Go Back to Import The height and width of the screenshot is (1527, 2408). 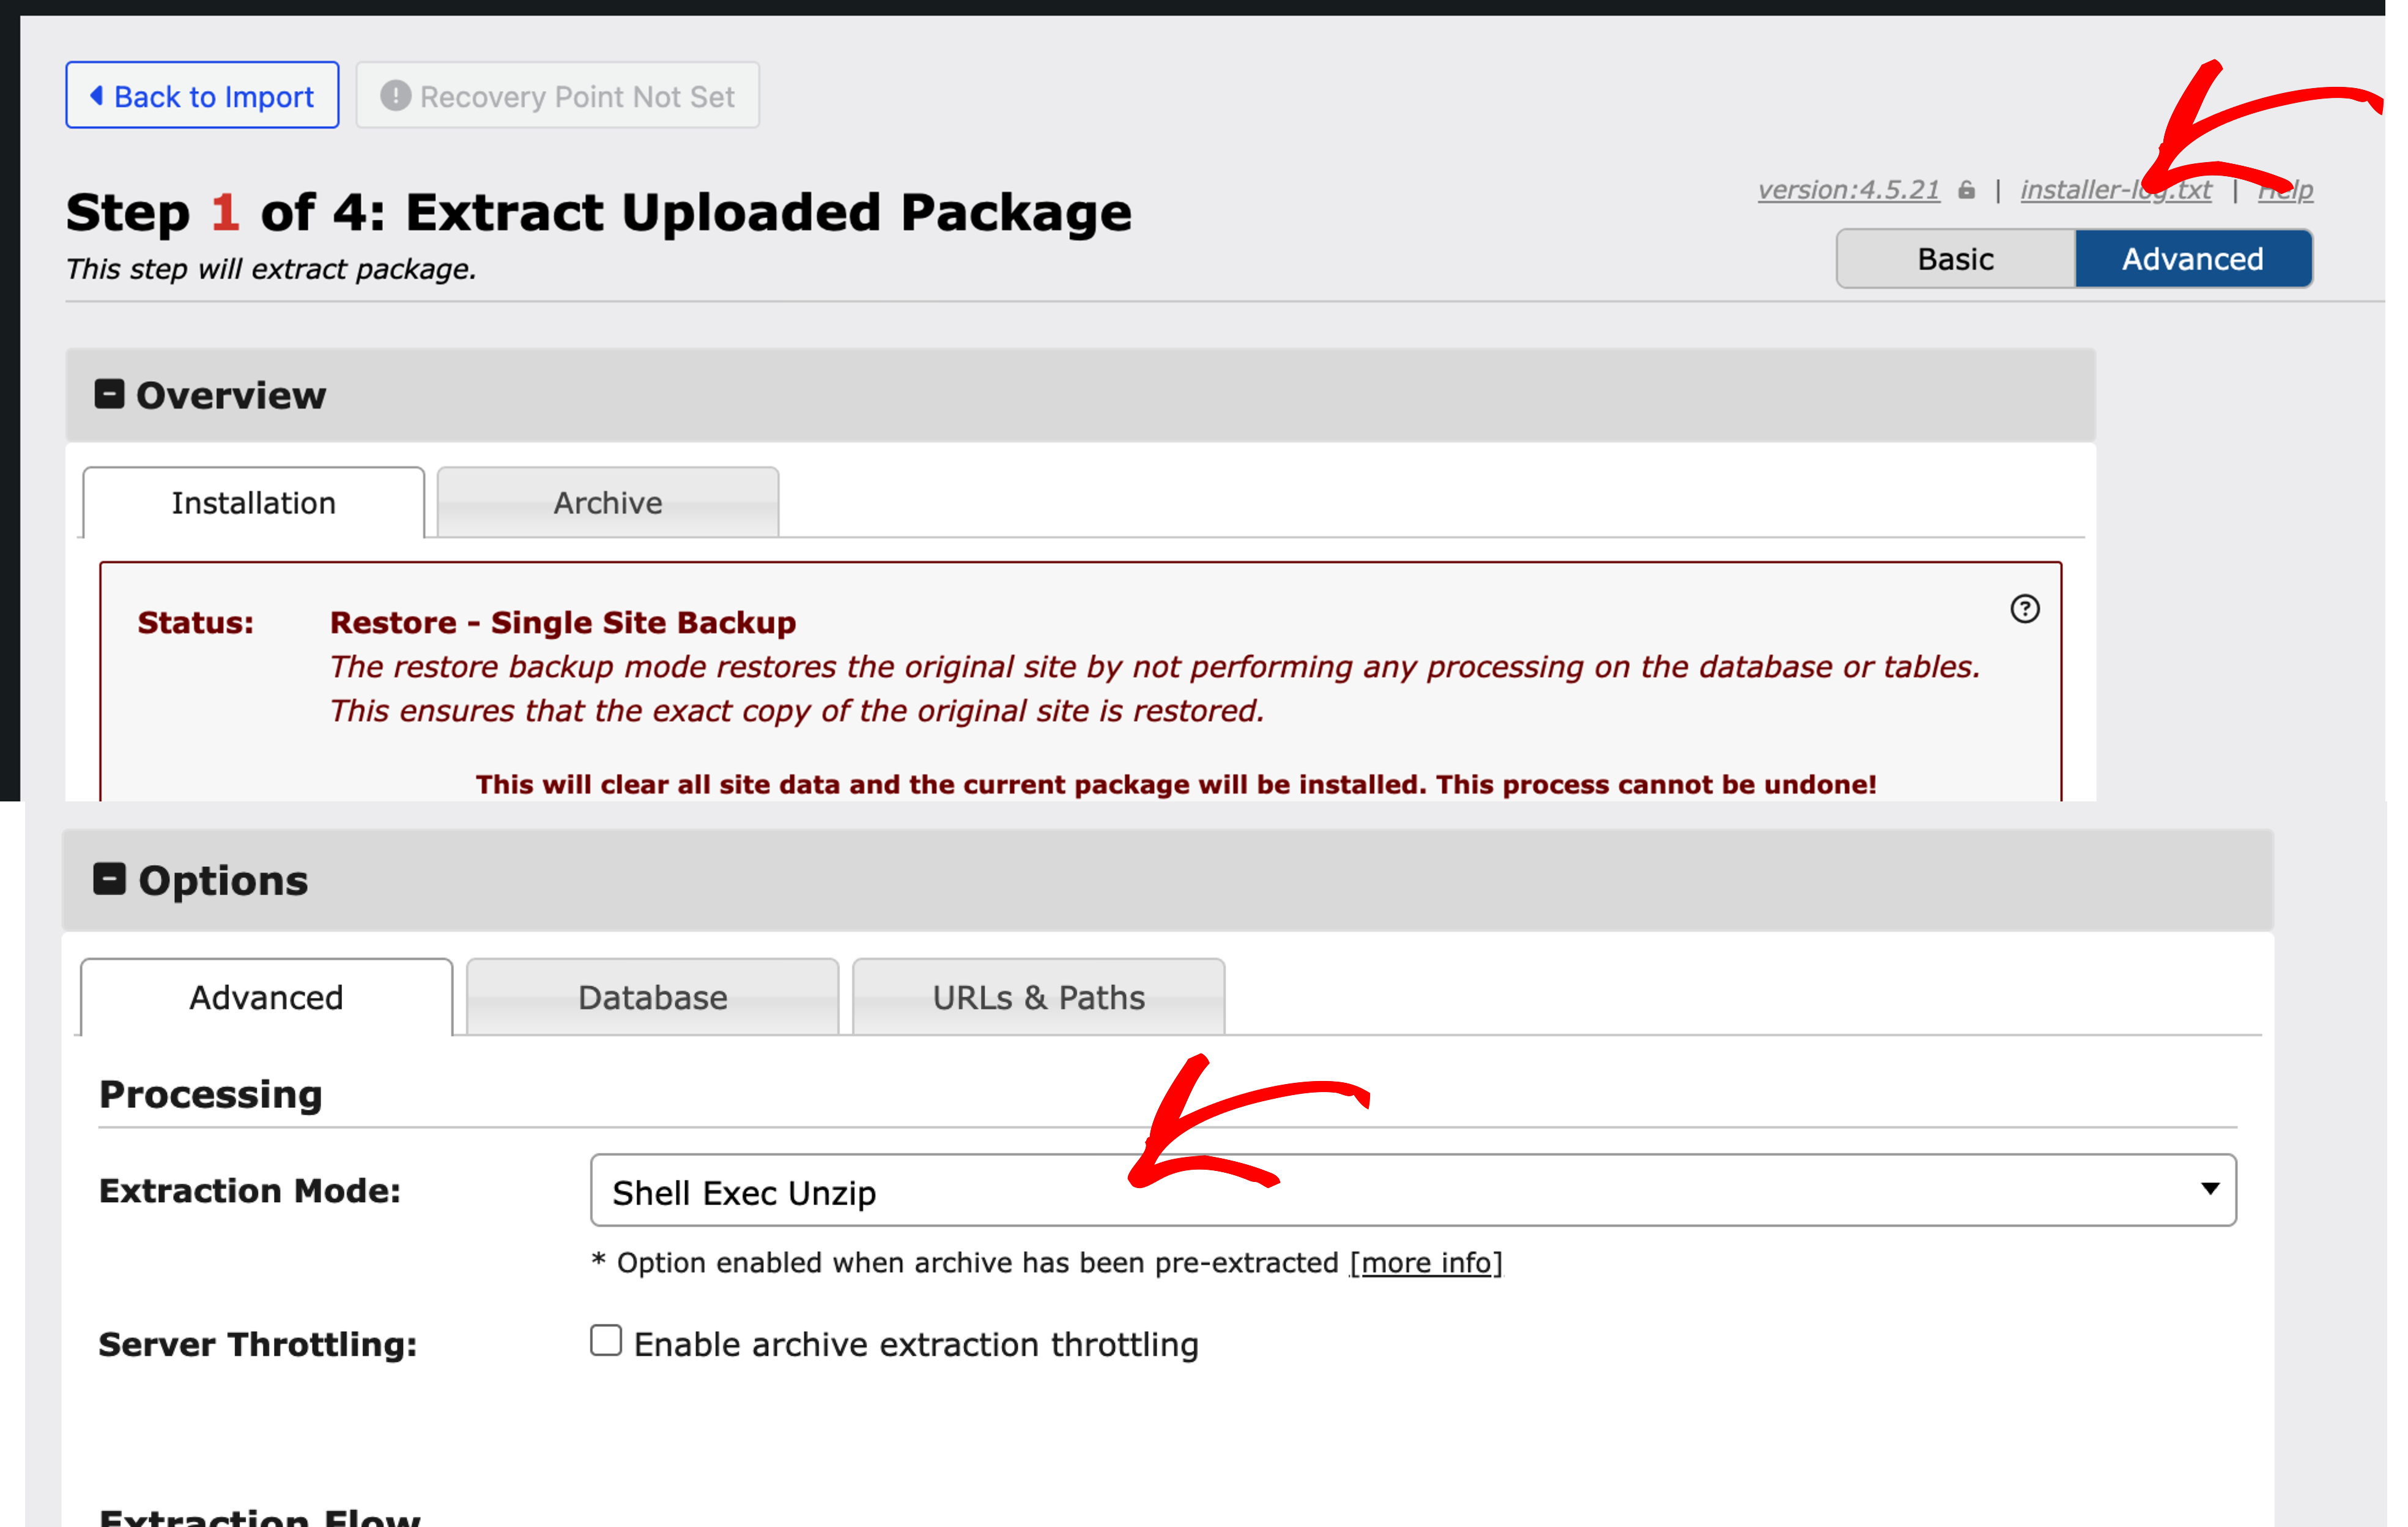(x=203, y=96)
